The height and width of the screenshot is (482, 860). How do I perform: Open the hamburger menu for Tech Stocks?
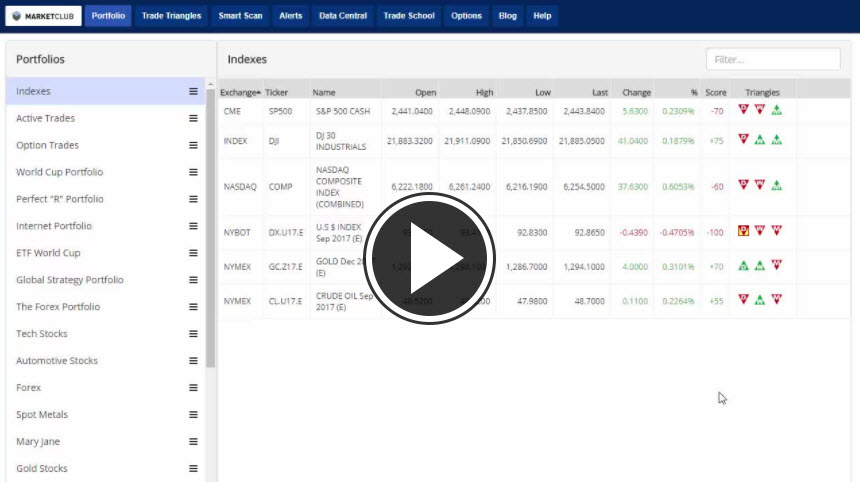tap(193, 334)
